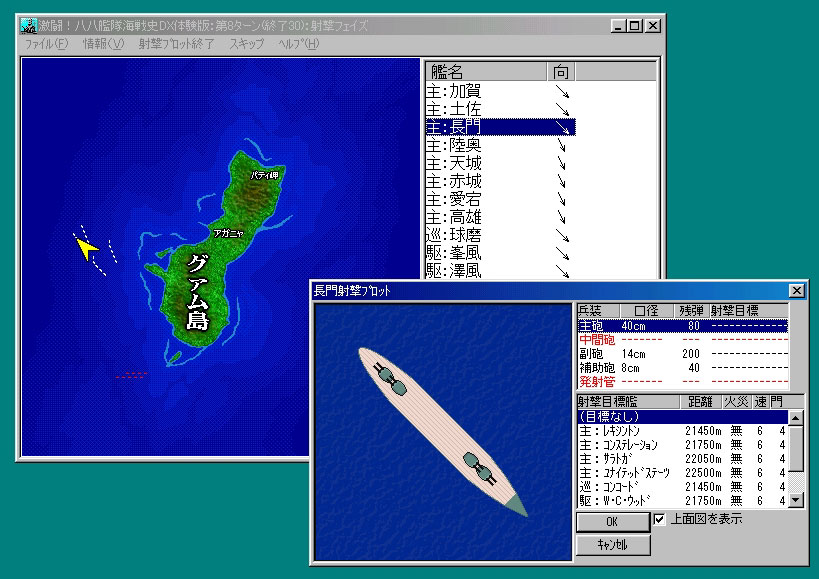Image resolution: width=819 pixels, height=579 pixels.
Task: Click the yellow fleet arrow marker on map
Action: tap(87, 246)
